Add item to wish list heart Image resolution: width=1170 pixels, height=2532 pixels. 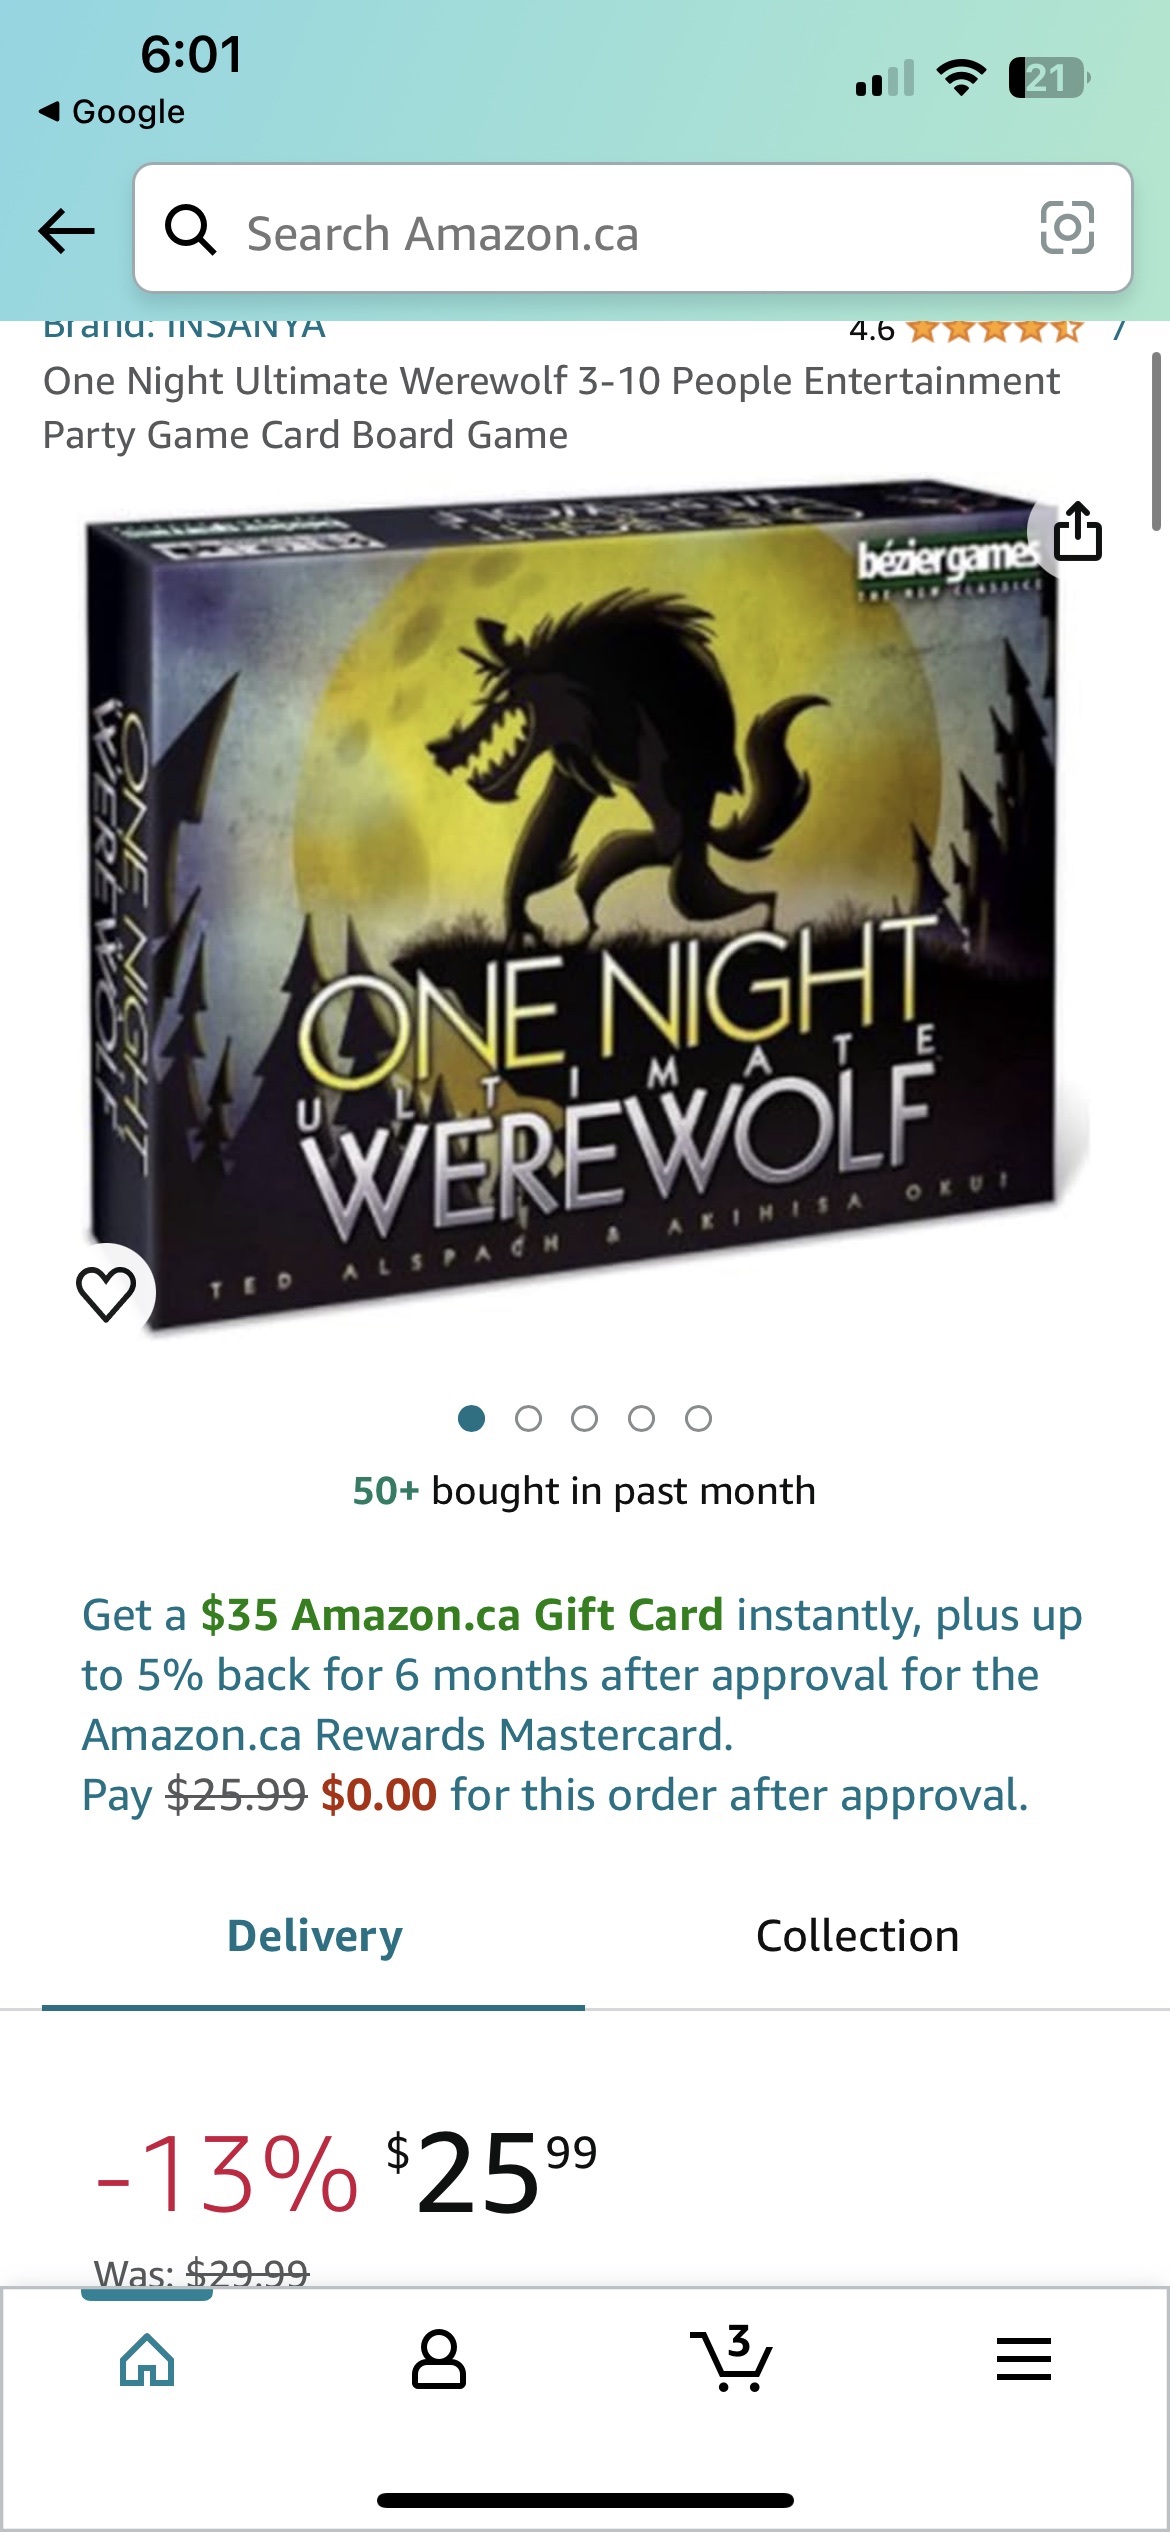(106, 1293)
